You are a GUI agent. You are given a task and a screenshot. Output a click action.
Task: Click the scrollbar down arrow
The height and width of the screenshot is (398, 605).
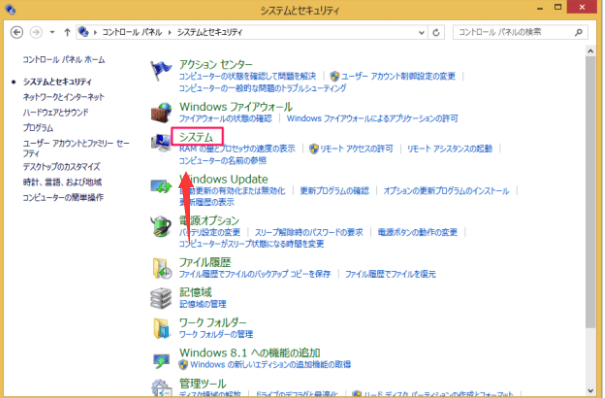(590, 390)
